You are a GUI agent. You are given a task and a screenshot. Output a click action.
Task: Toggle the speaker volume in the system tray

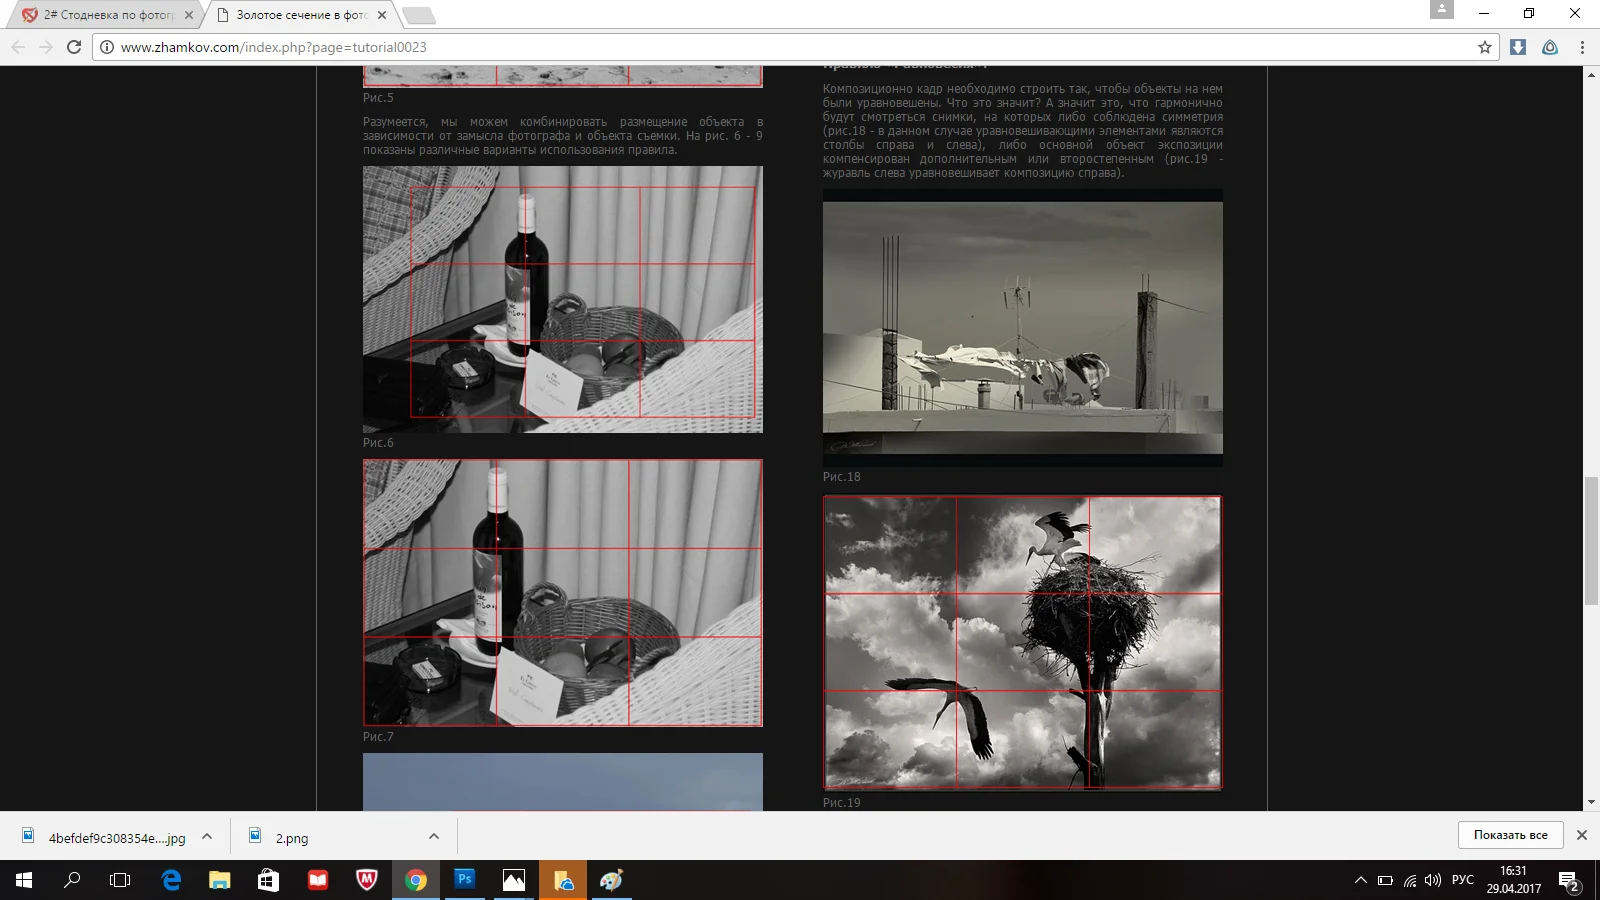1433,881
